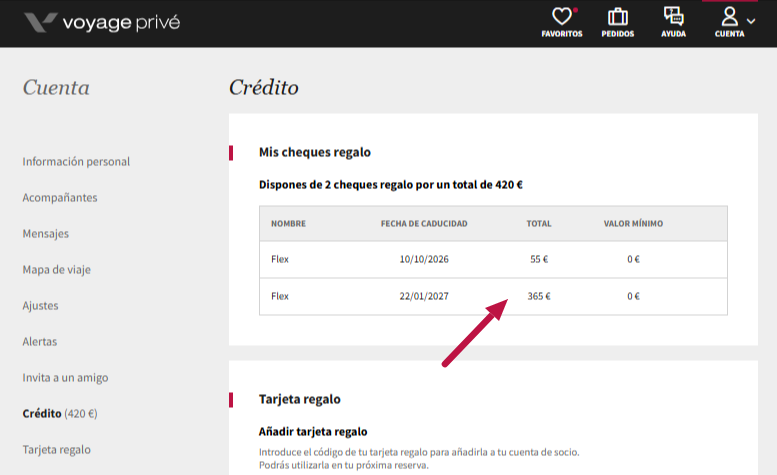Go to Información personal

pos(76,161)
